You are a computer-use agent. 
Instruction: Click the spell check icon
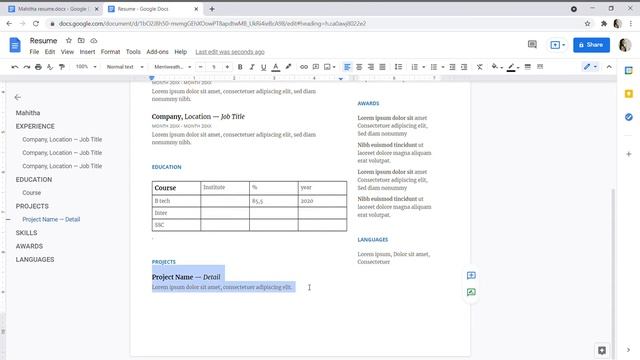(x=50, y=67)
